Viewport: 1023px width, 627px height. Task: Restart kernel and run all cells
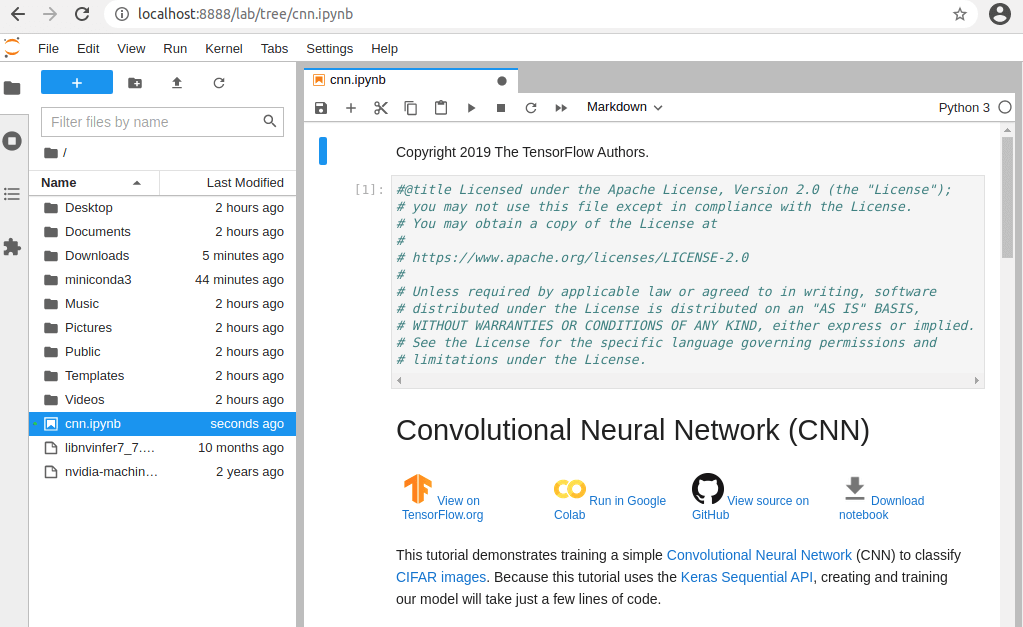(561, 108)
